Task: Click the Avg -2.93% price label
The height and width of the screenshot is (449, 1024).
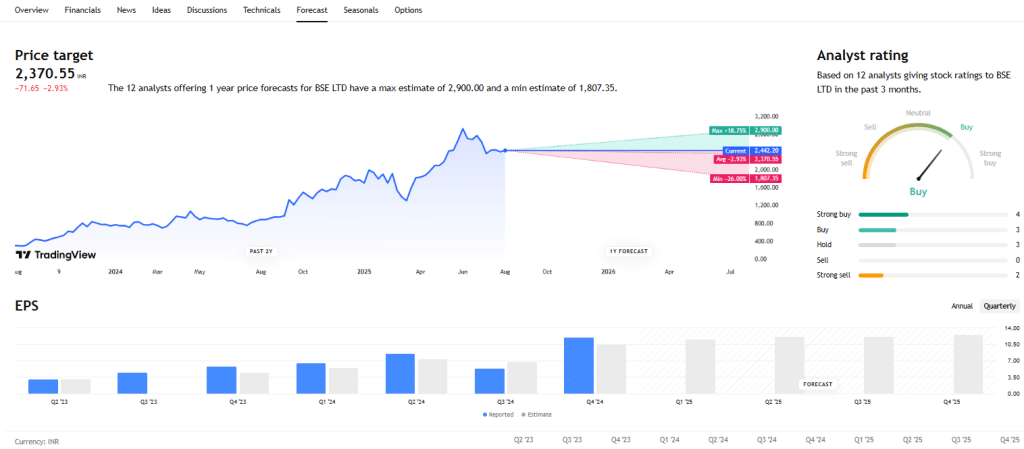Action: coord(748,159)
